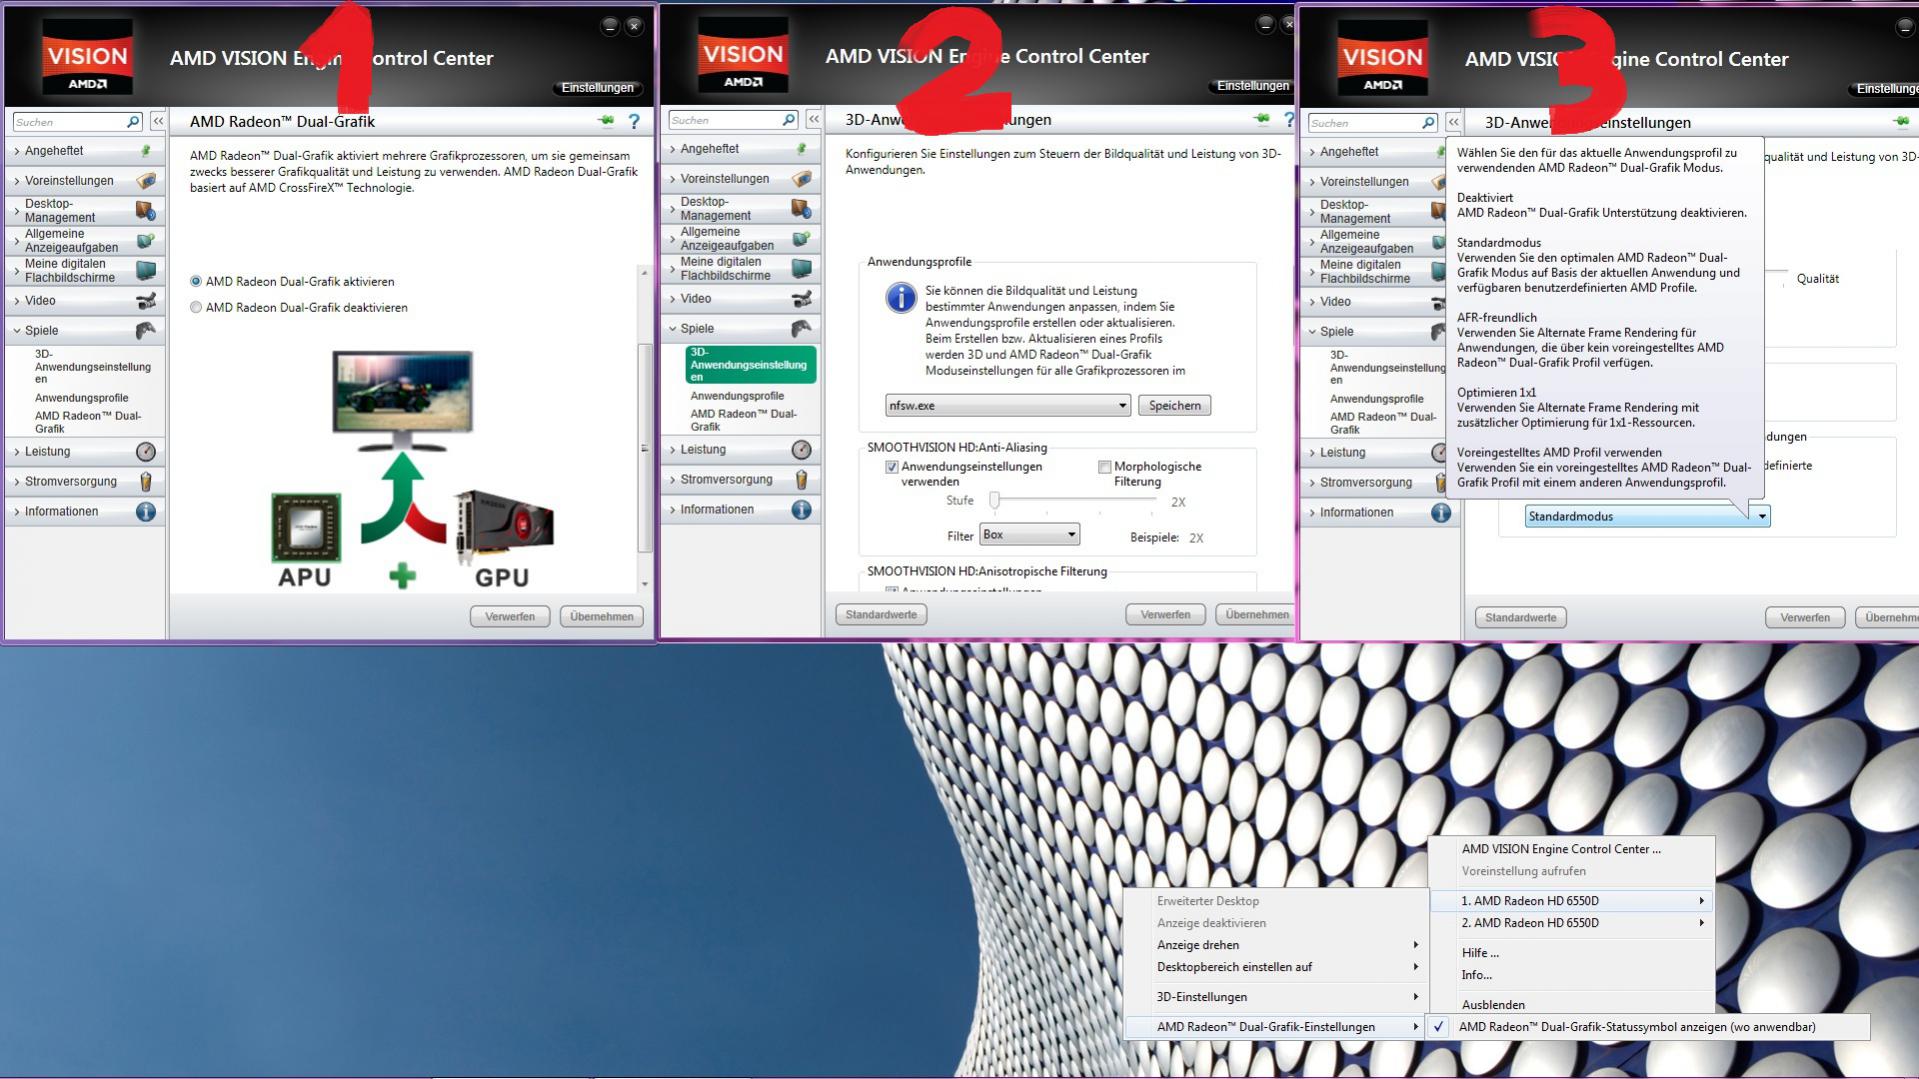Select 3D-Anwendungseinstellungen tree item in window 2
This screenshot has height=1079, width=1919.
[x=751, y=365]
